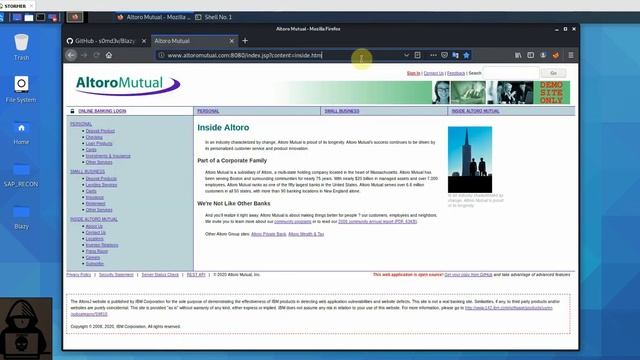Open ONLINE BANKING LOGIN link
The width and height of the screenshot is (640, 360).
[102, 111]
